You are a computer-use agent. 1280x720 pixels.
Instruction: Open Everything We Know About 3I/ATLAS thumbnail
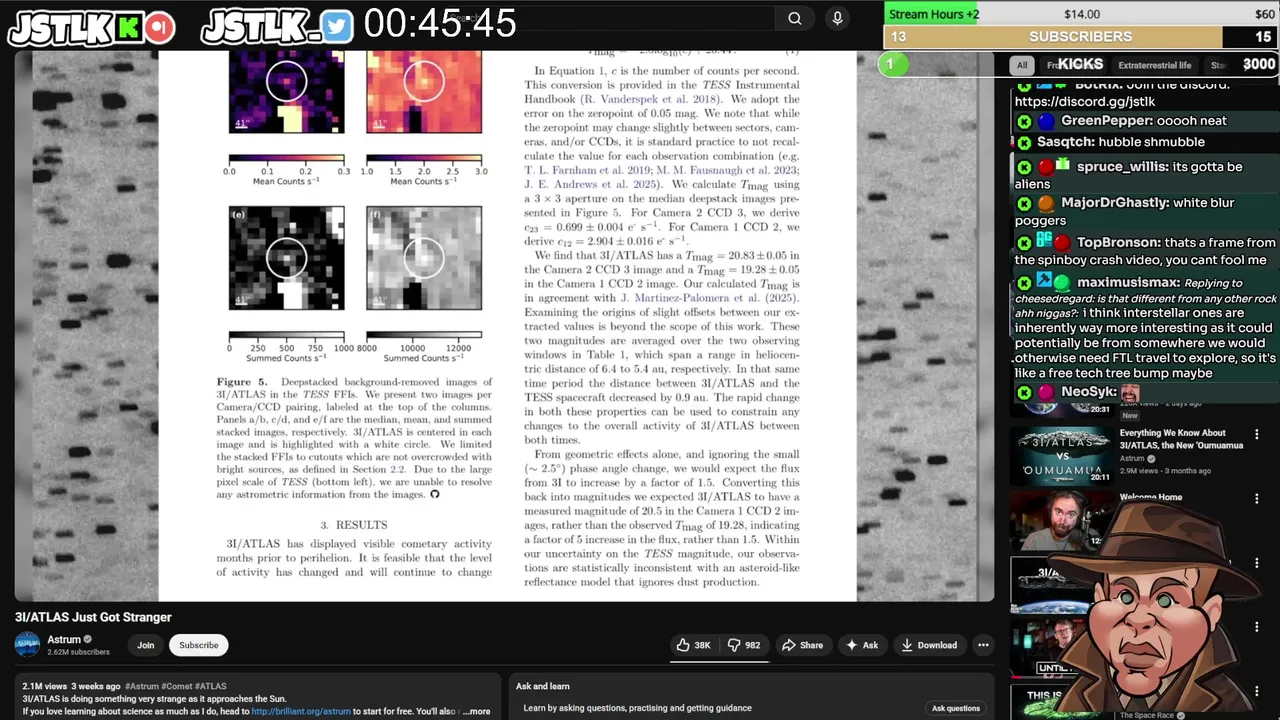coord(1061,455)
